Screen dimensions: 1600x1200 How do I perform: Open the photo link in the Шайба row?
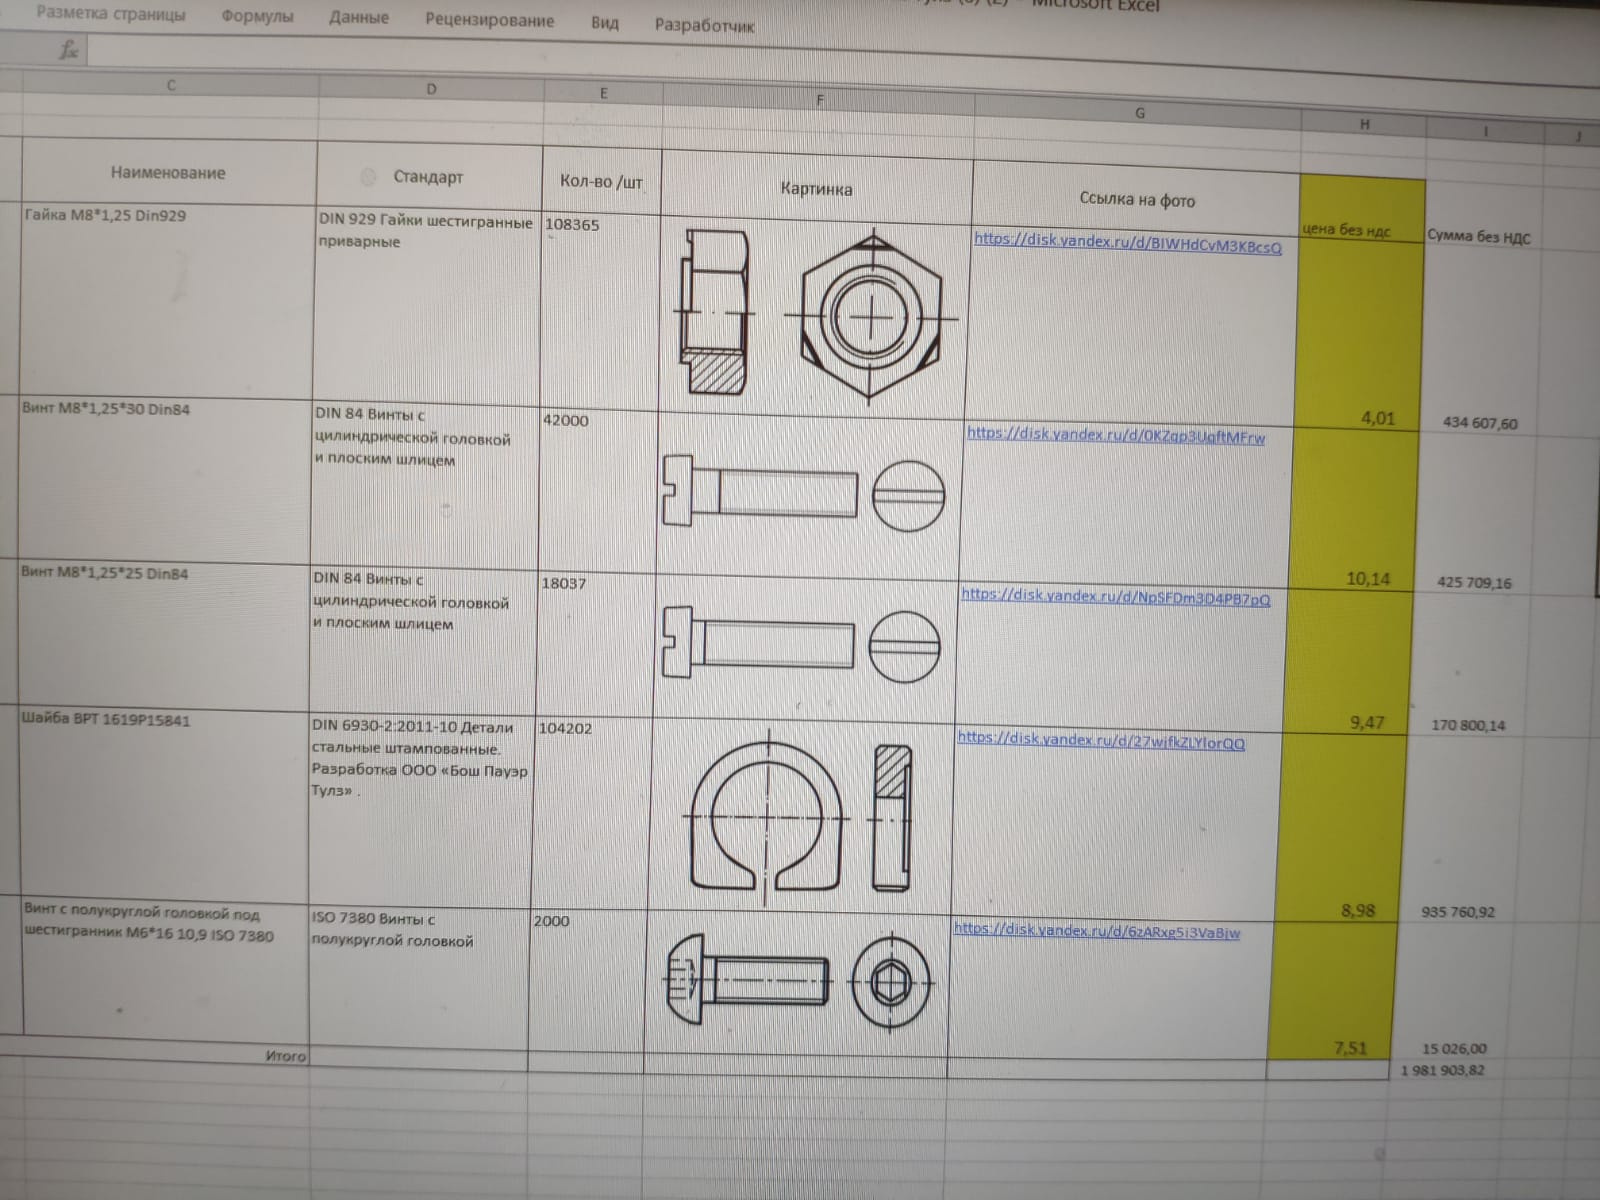point(1101,740)
